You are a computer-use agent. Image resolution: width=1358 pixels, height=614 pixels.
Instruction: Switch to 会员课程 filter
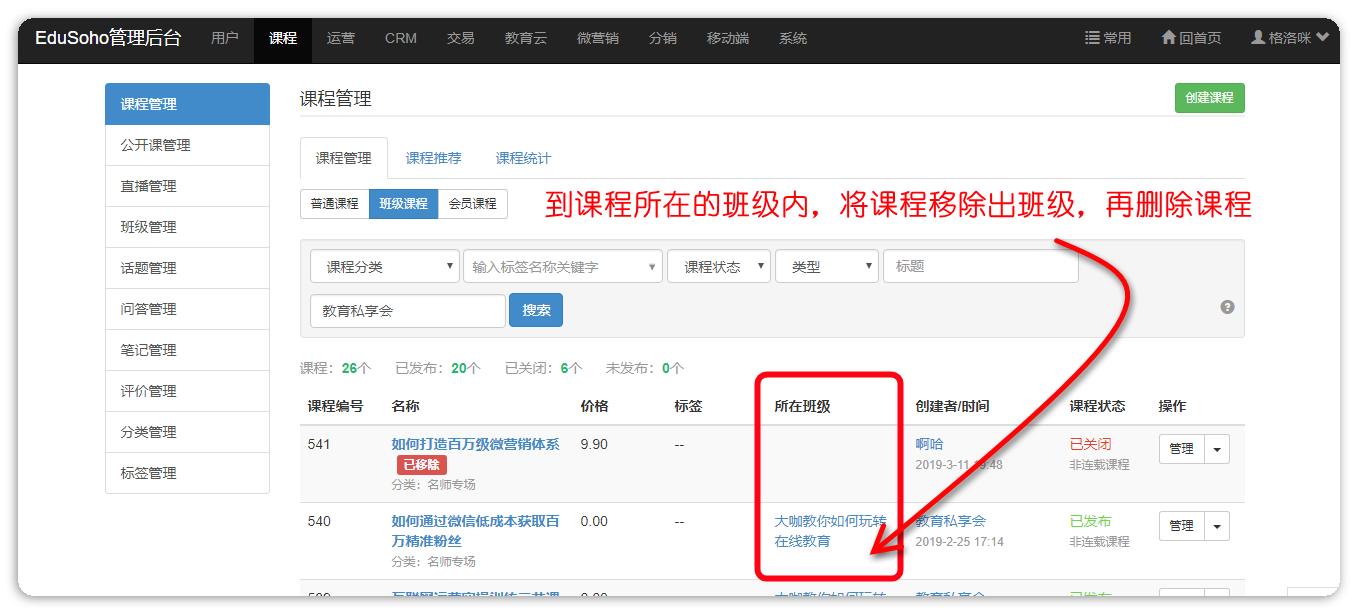[472, 204]
